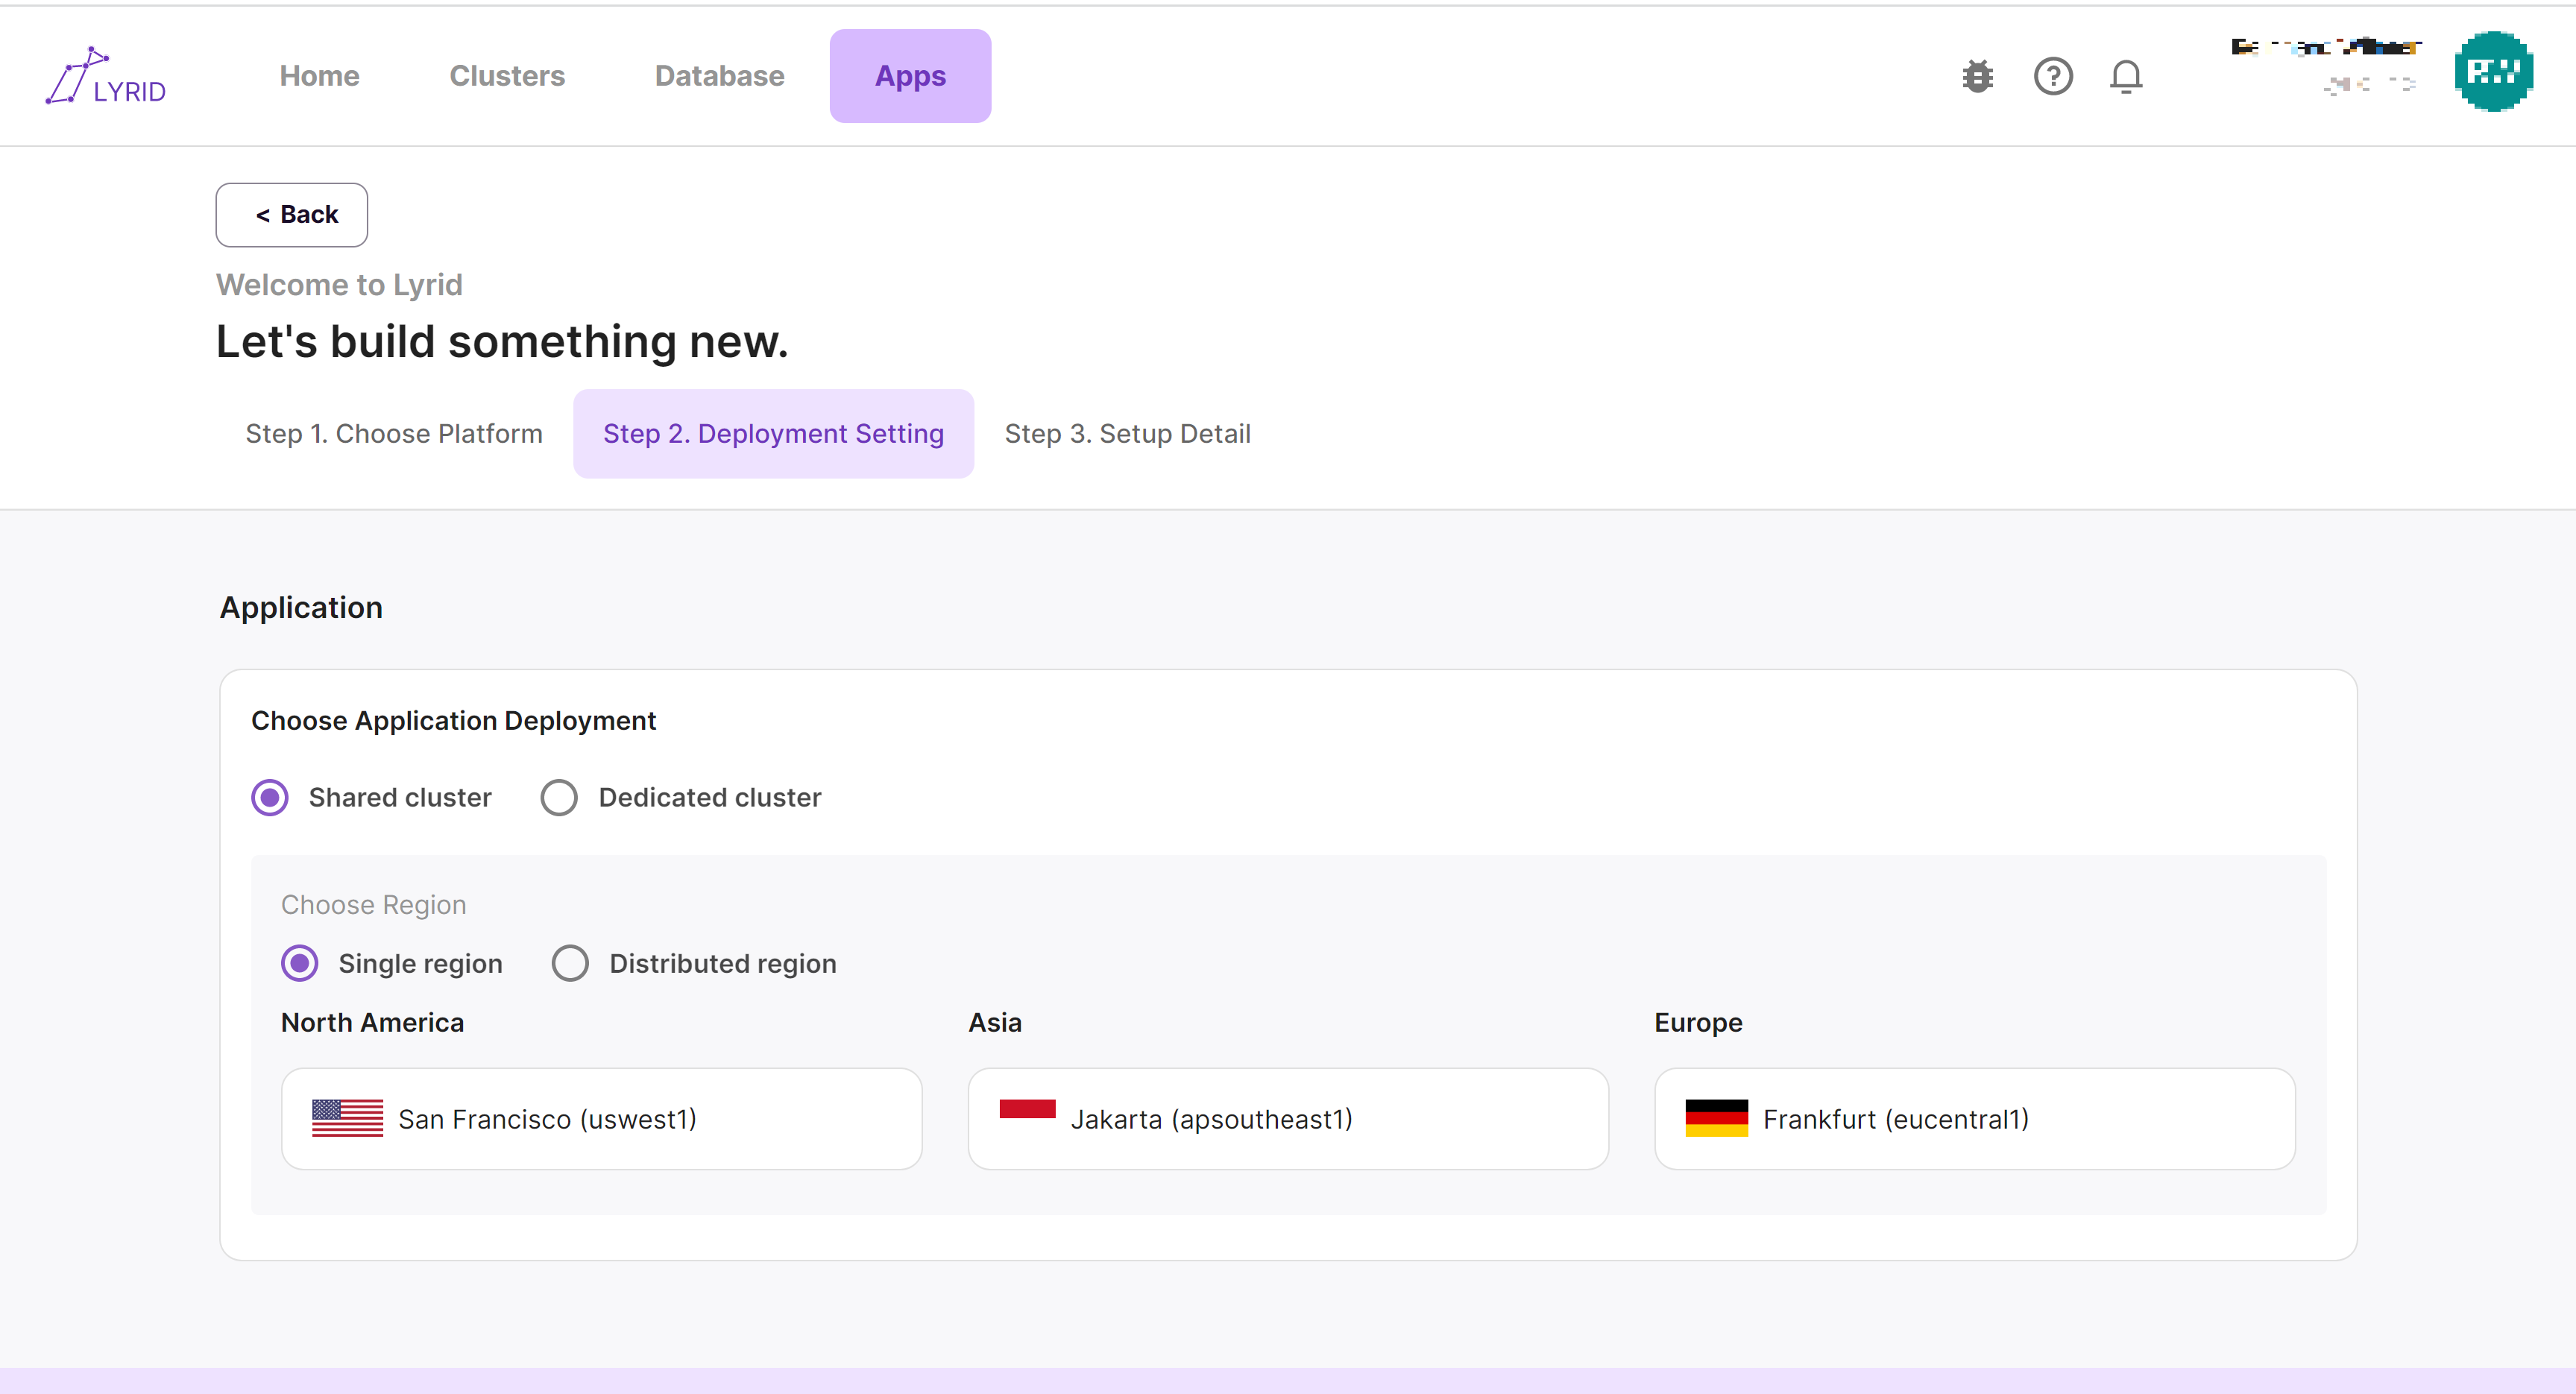This screenshot has width=2576, height=1394.
Task: Click the account name text in header
Action: click(x=2325, y=47)
